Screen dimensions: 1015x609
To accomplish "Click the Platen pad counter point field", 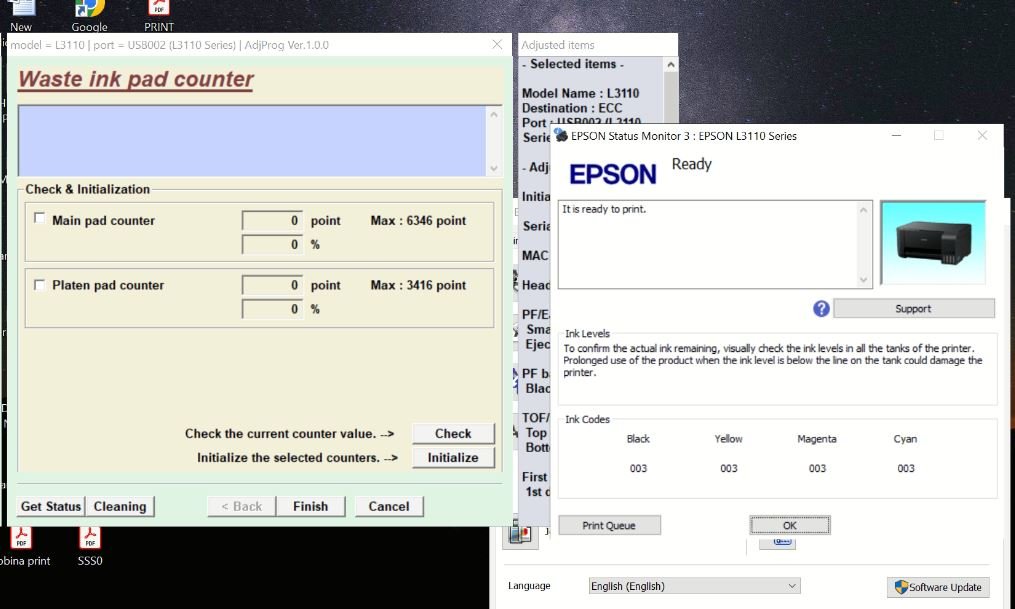I will (272, 285).
